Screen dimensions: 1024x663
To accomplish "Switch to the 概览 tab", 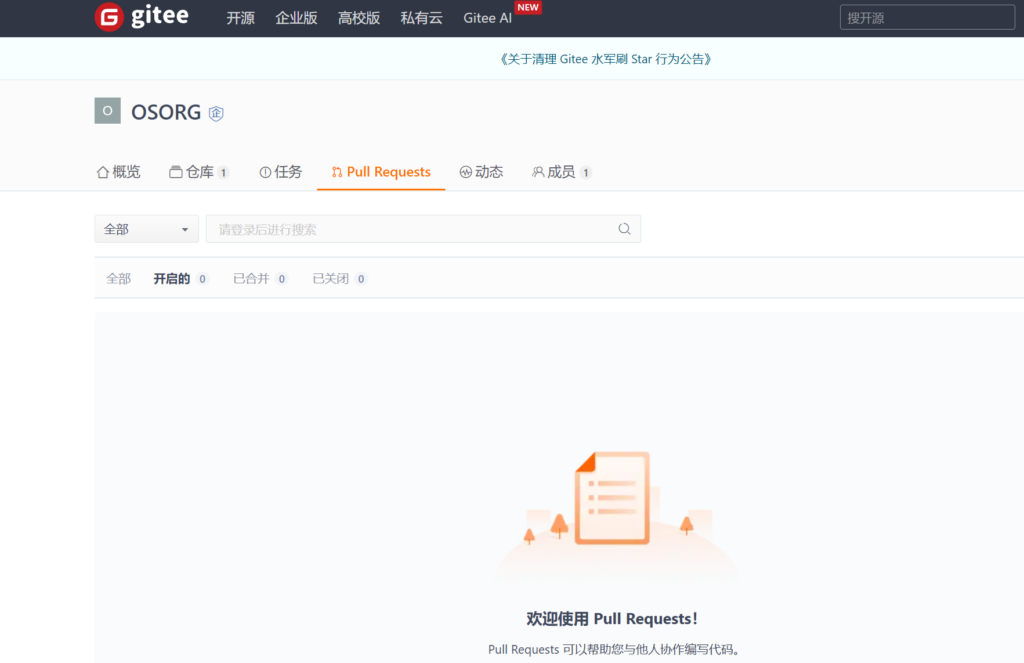I will (118, 172).
